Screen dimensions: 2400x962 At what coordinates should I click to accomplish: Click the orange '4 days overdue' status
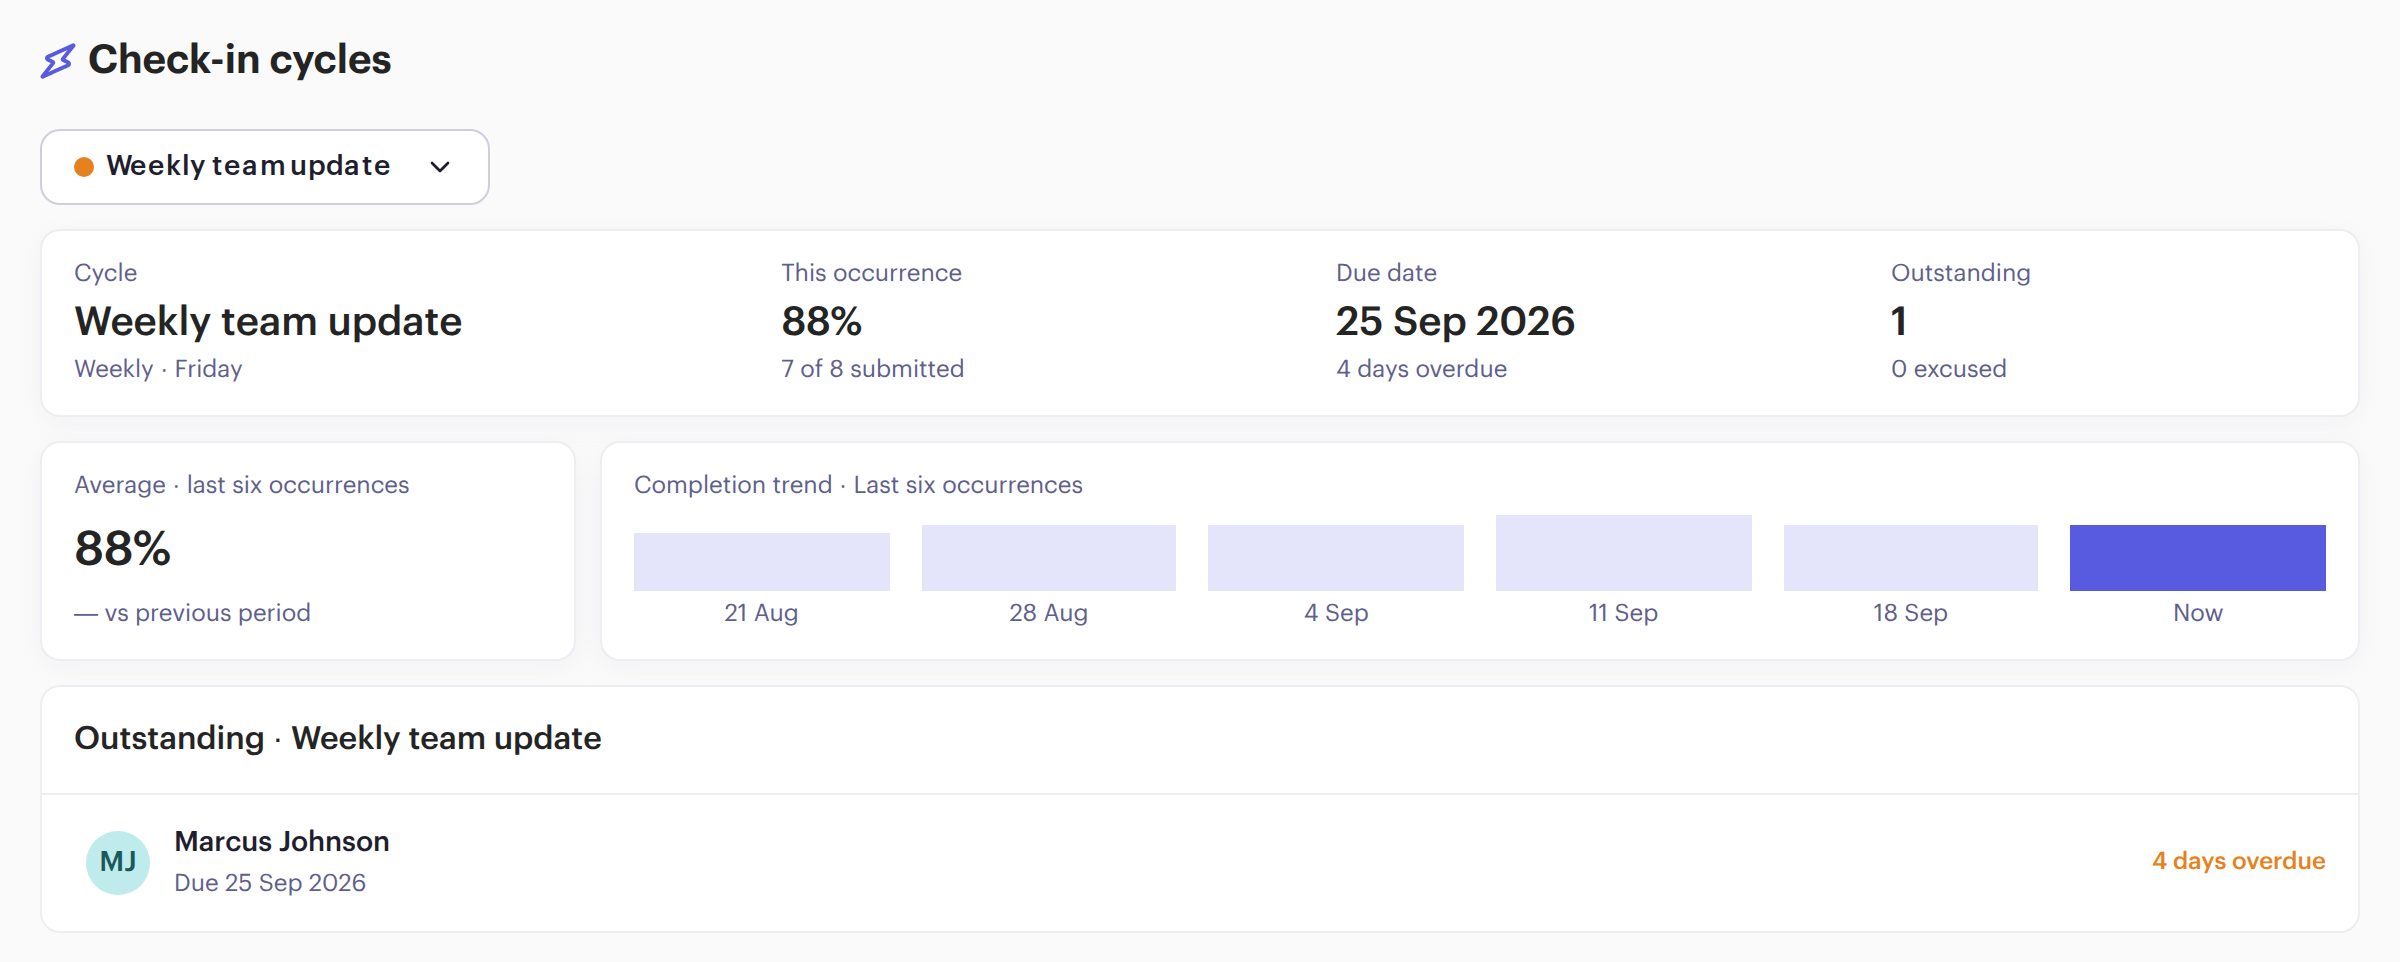(2239, 861)
